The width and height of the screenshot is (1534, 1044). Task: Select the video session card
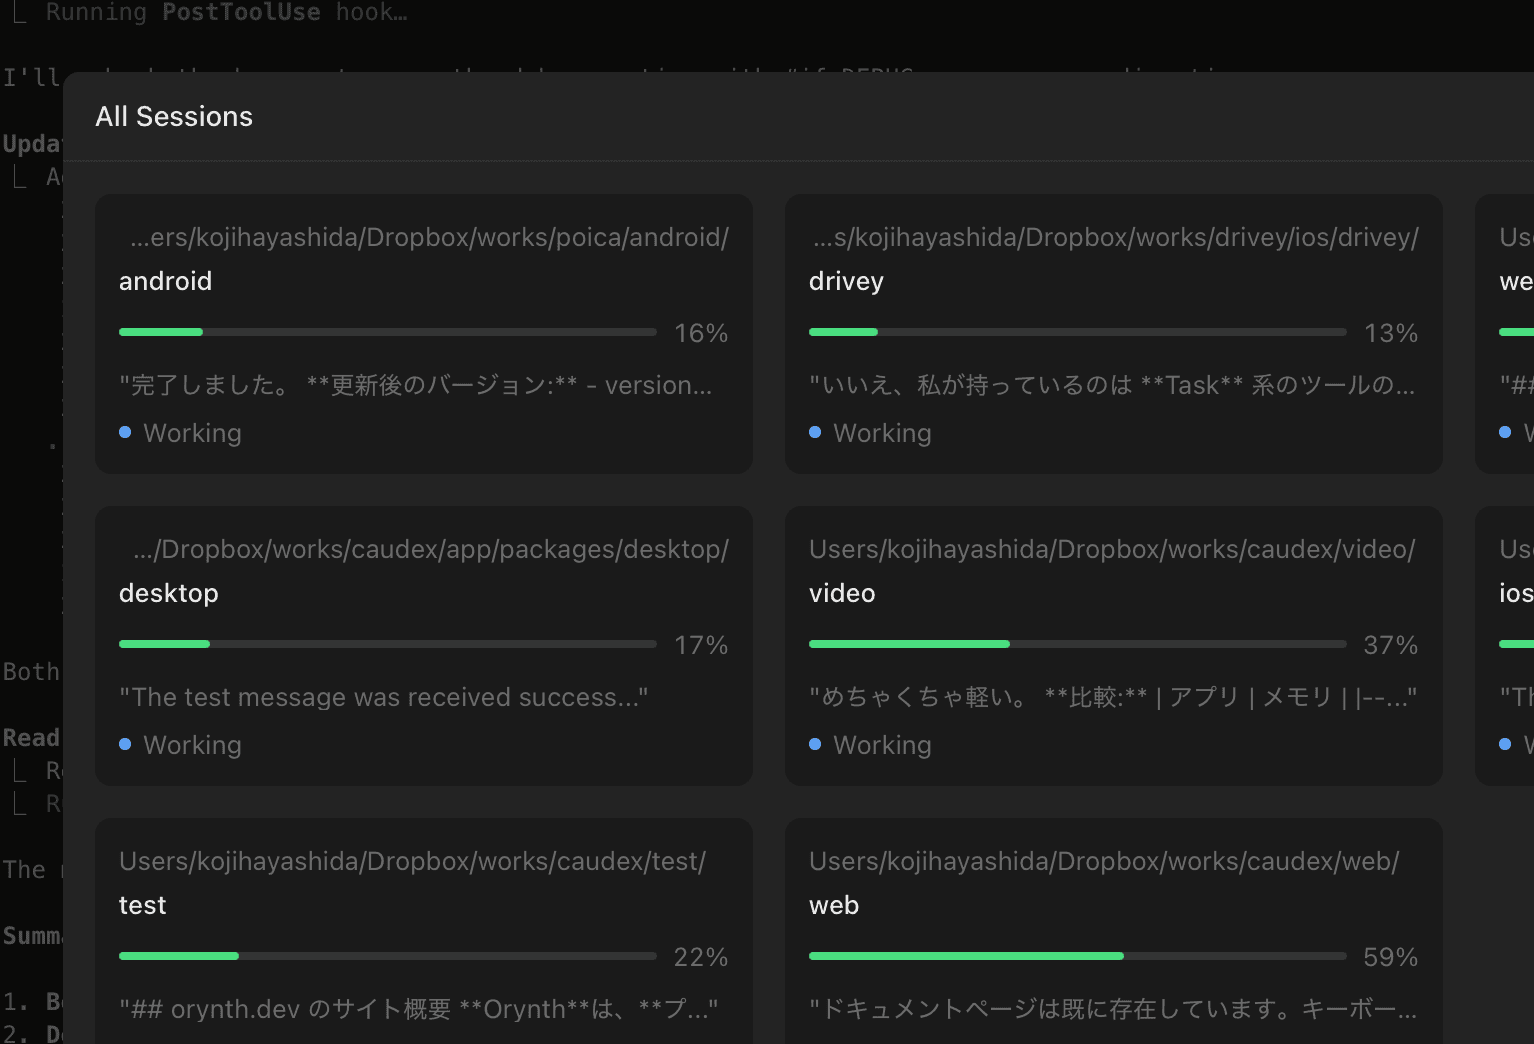click(x=1113, y=645)
